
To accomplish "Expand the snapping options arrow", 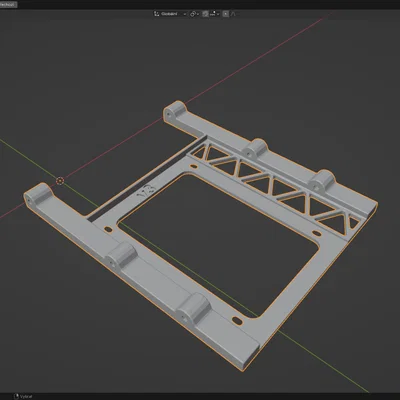I will pyautogui.click(x=218, y=14).
